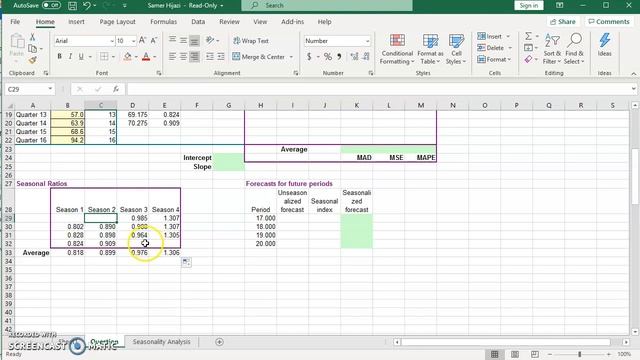Open Find & Select menu
640x360 pixels.
pyautogui.click(x=574, y=49)
